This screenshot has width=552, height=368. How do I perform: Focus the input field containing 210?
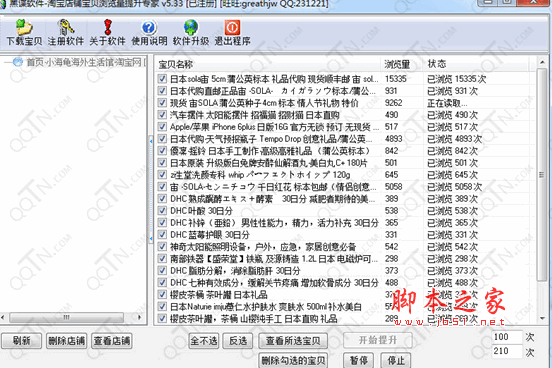click(x=507, y=351)
